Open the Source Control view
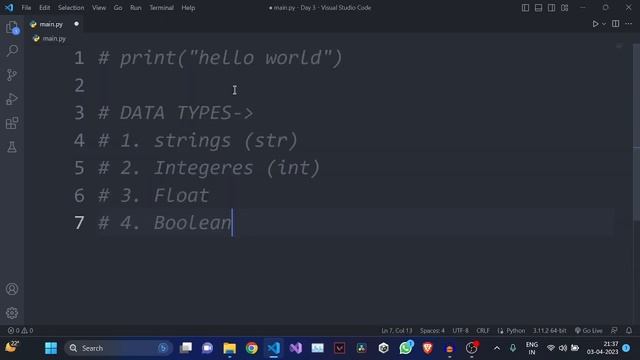 point(12,75)
